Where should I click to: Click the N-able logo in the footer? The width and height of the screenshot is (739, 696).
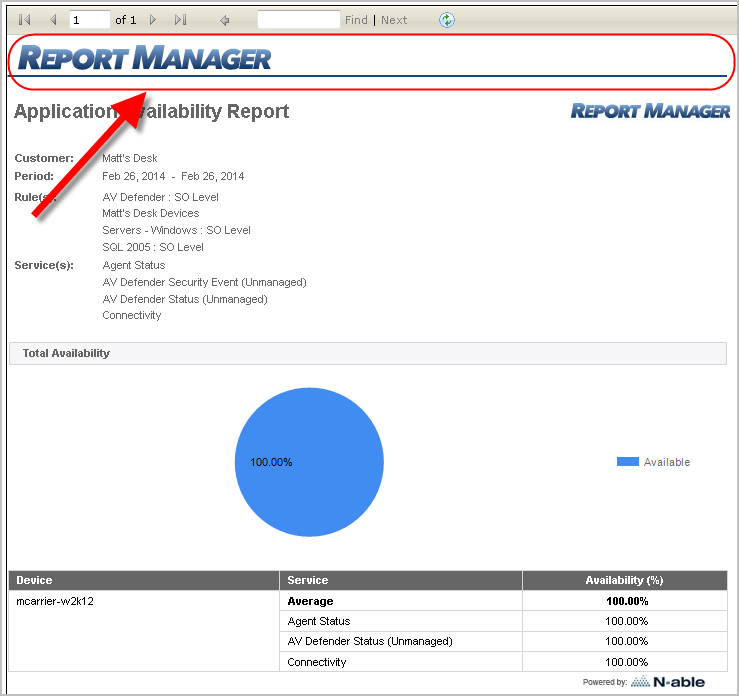click(x=668, y=681)
